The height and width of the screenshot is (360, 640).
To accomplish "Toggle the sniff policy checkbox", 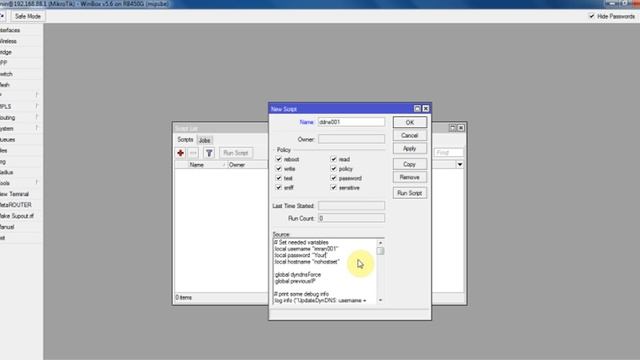I will (279, 187).
